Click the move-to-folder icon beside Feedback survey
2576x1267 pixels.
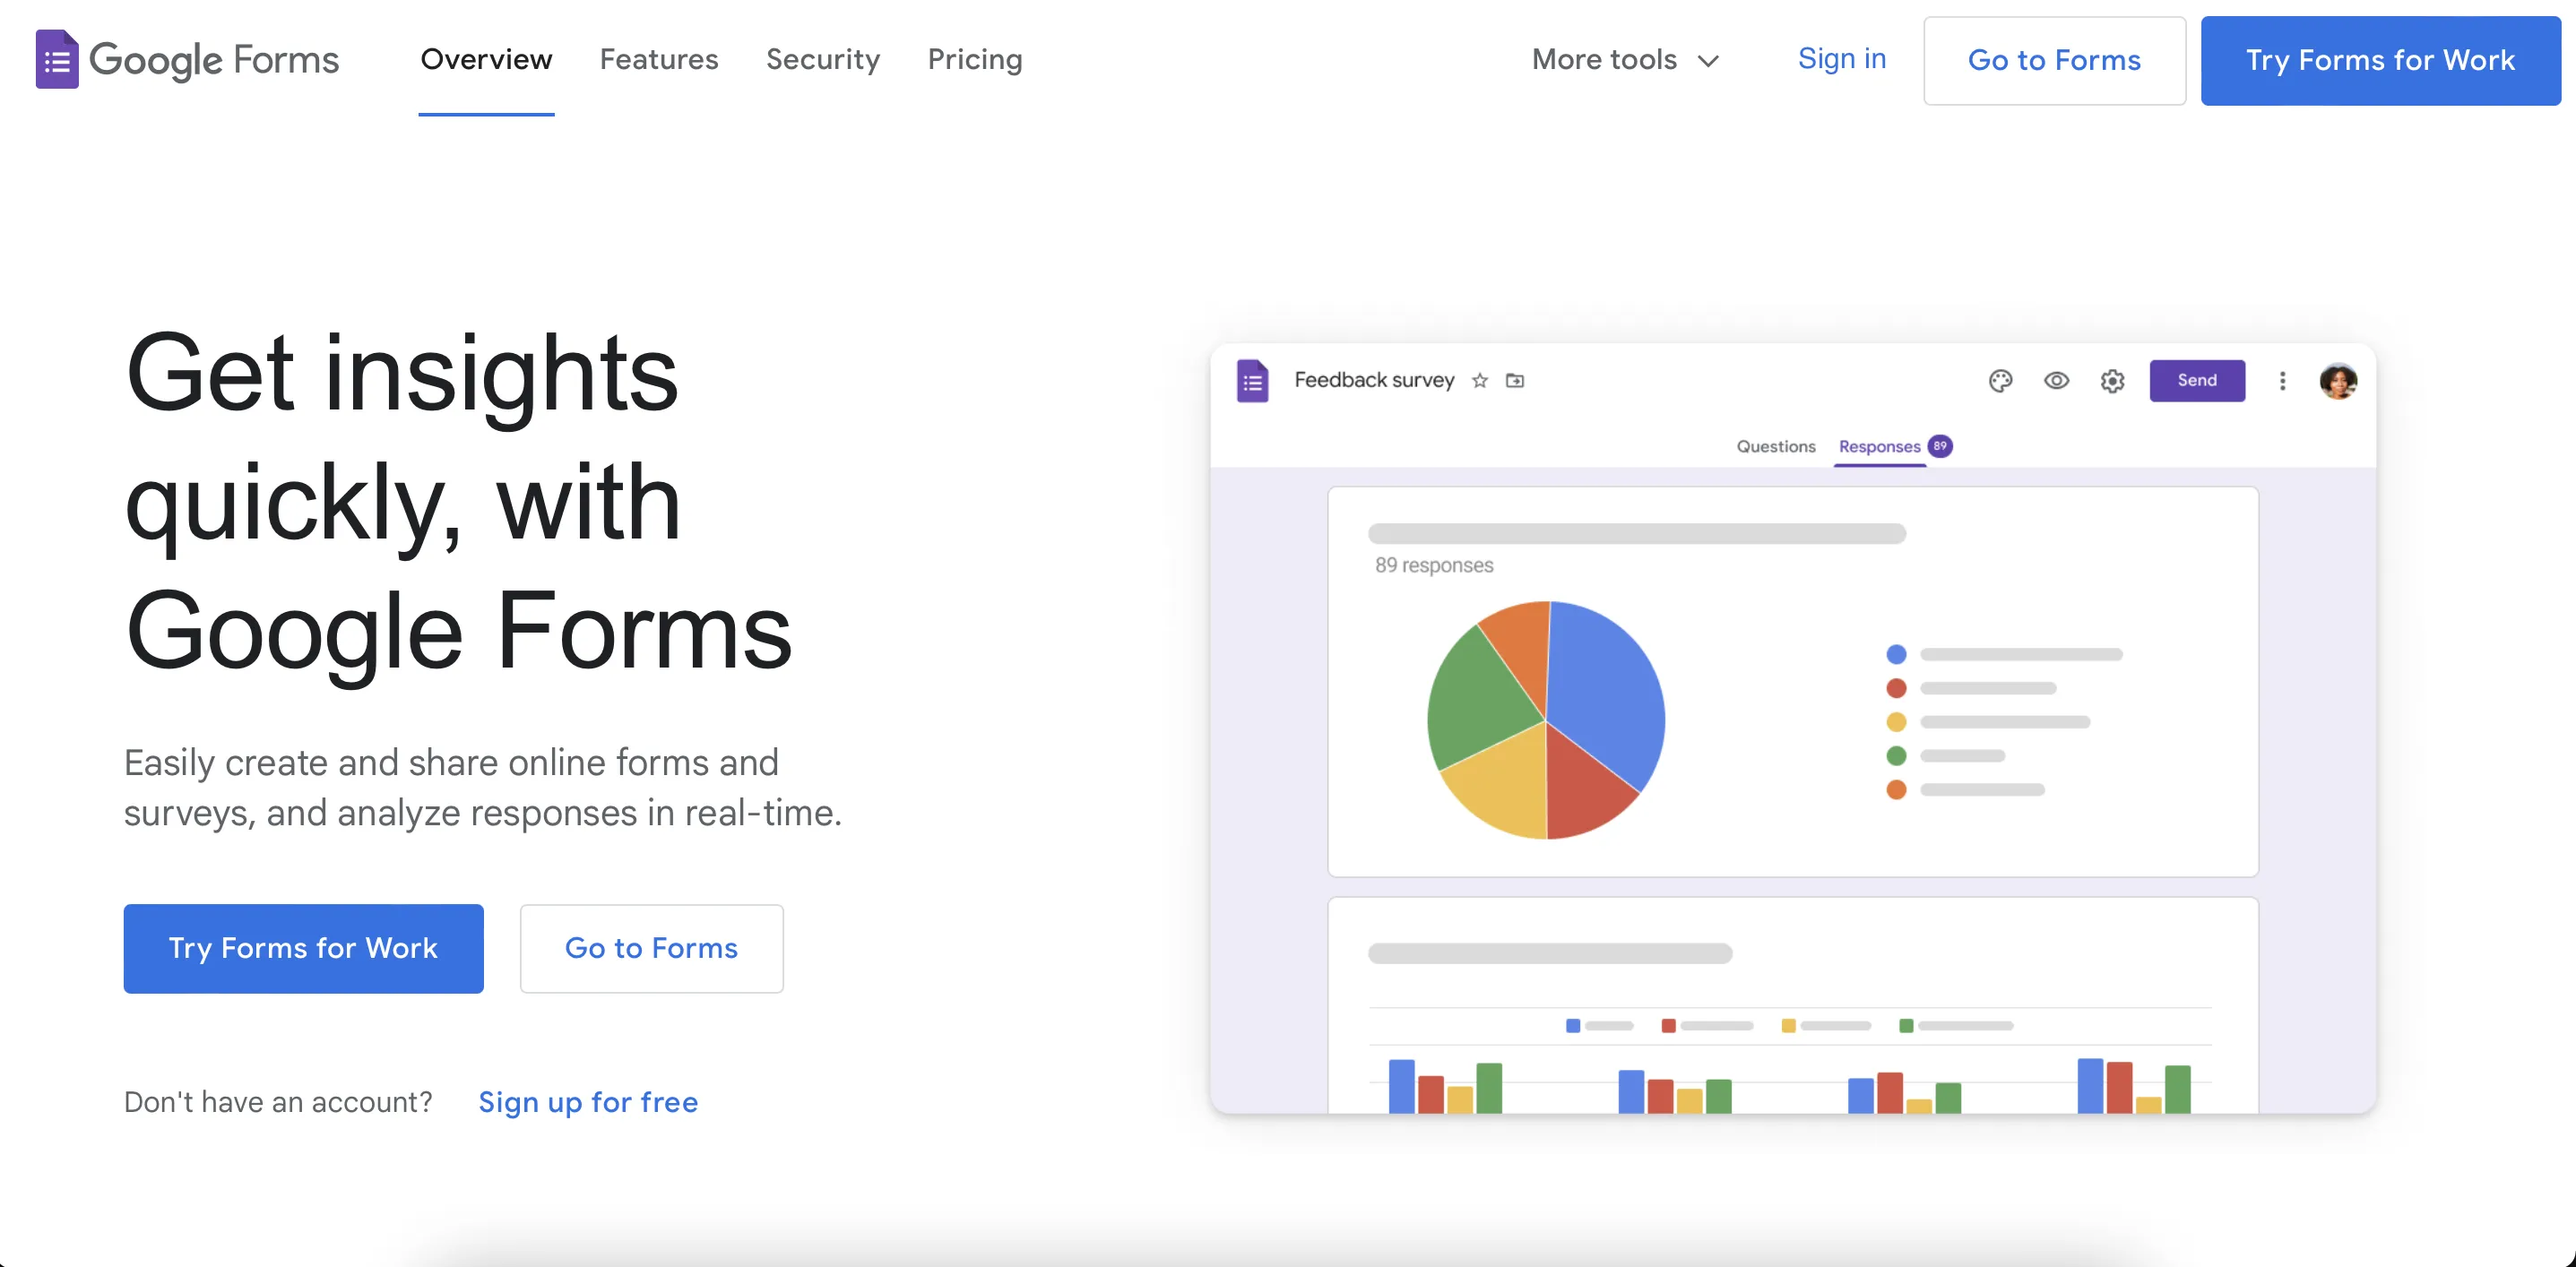pyautogui.click(x=1515, y=380)
